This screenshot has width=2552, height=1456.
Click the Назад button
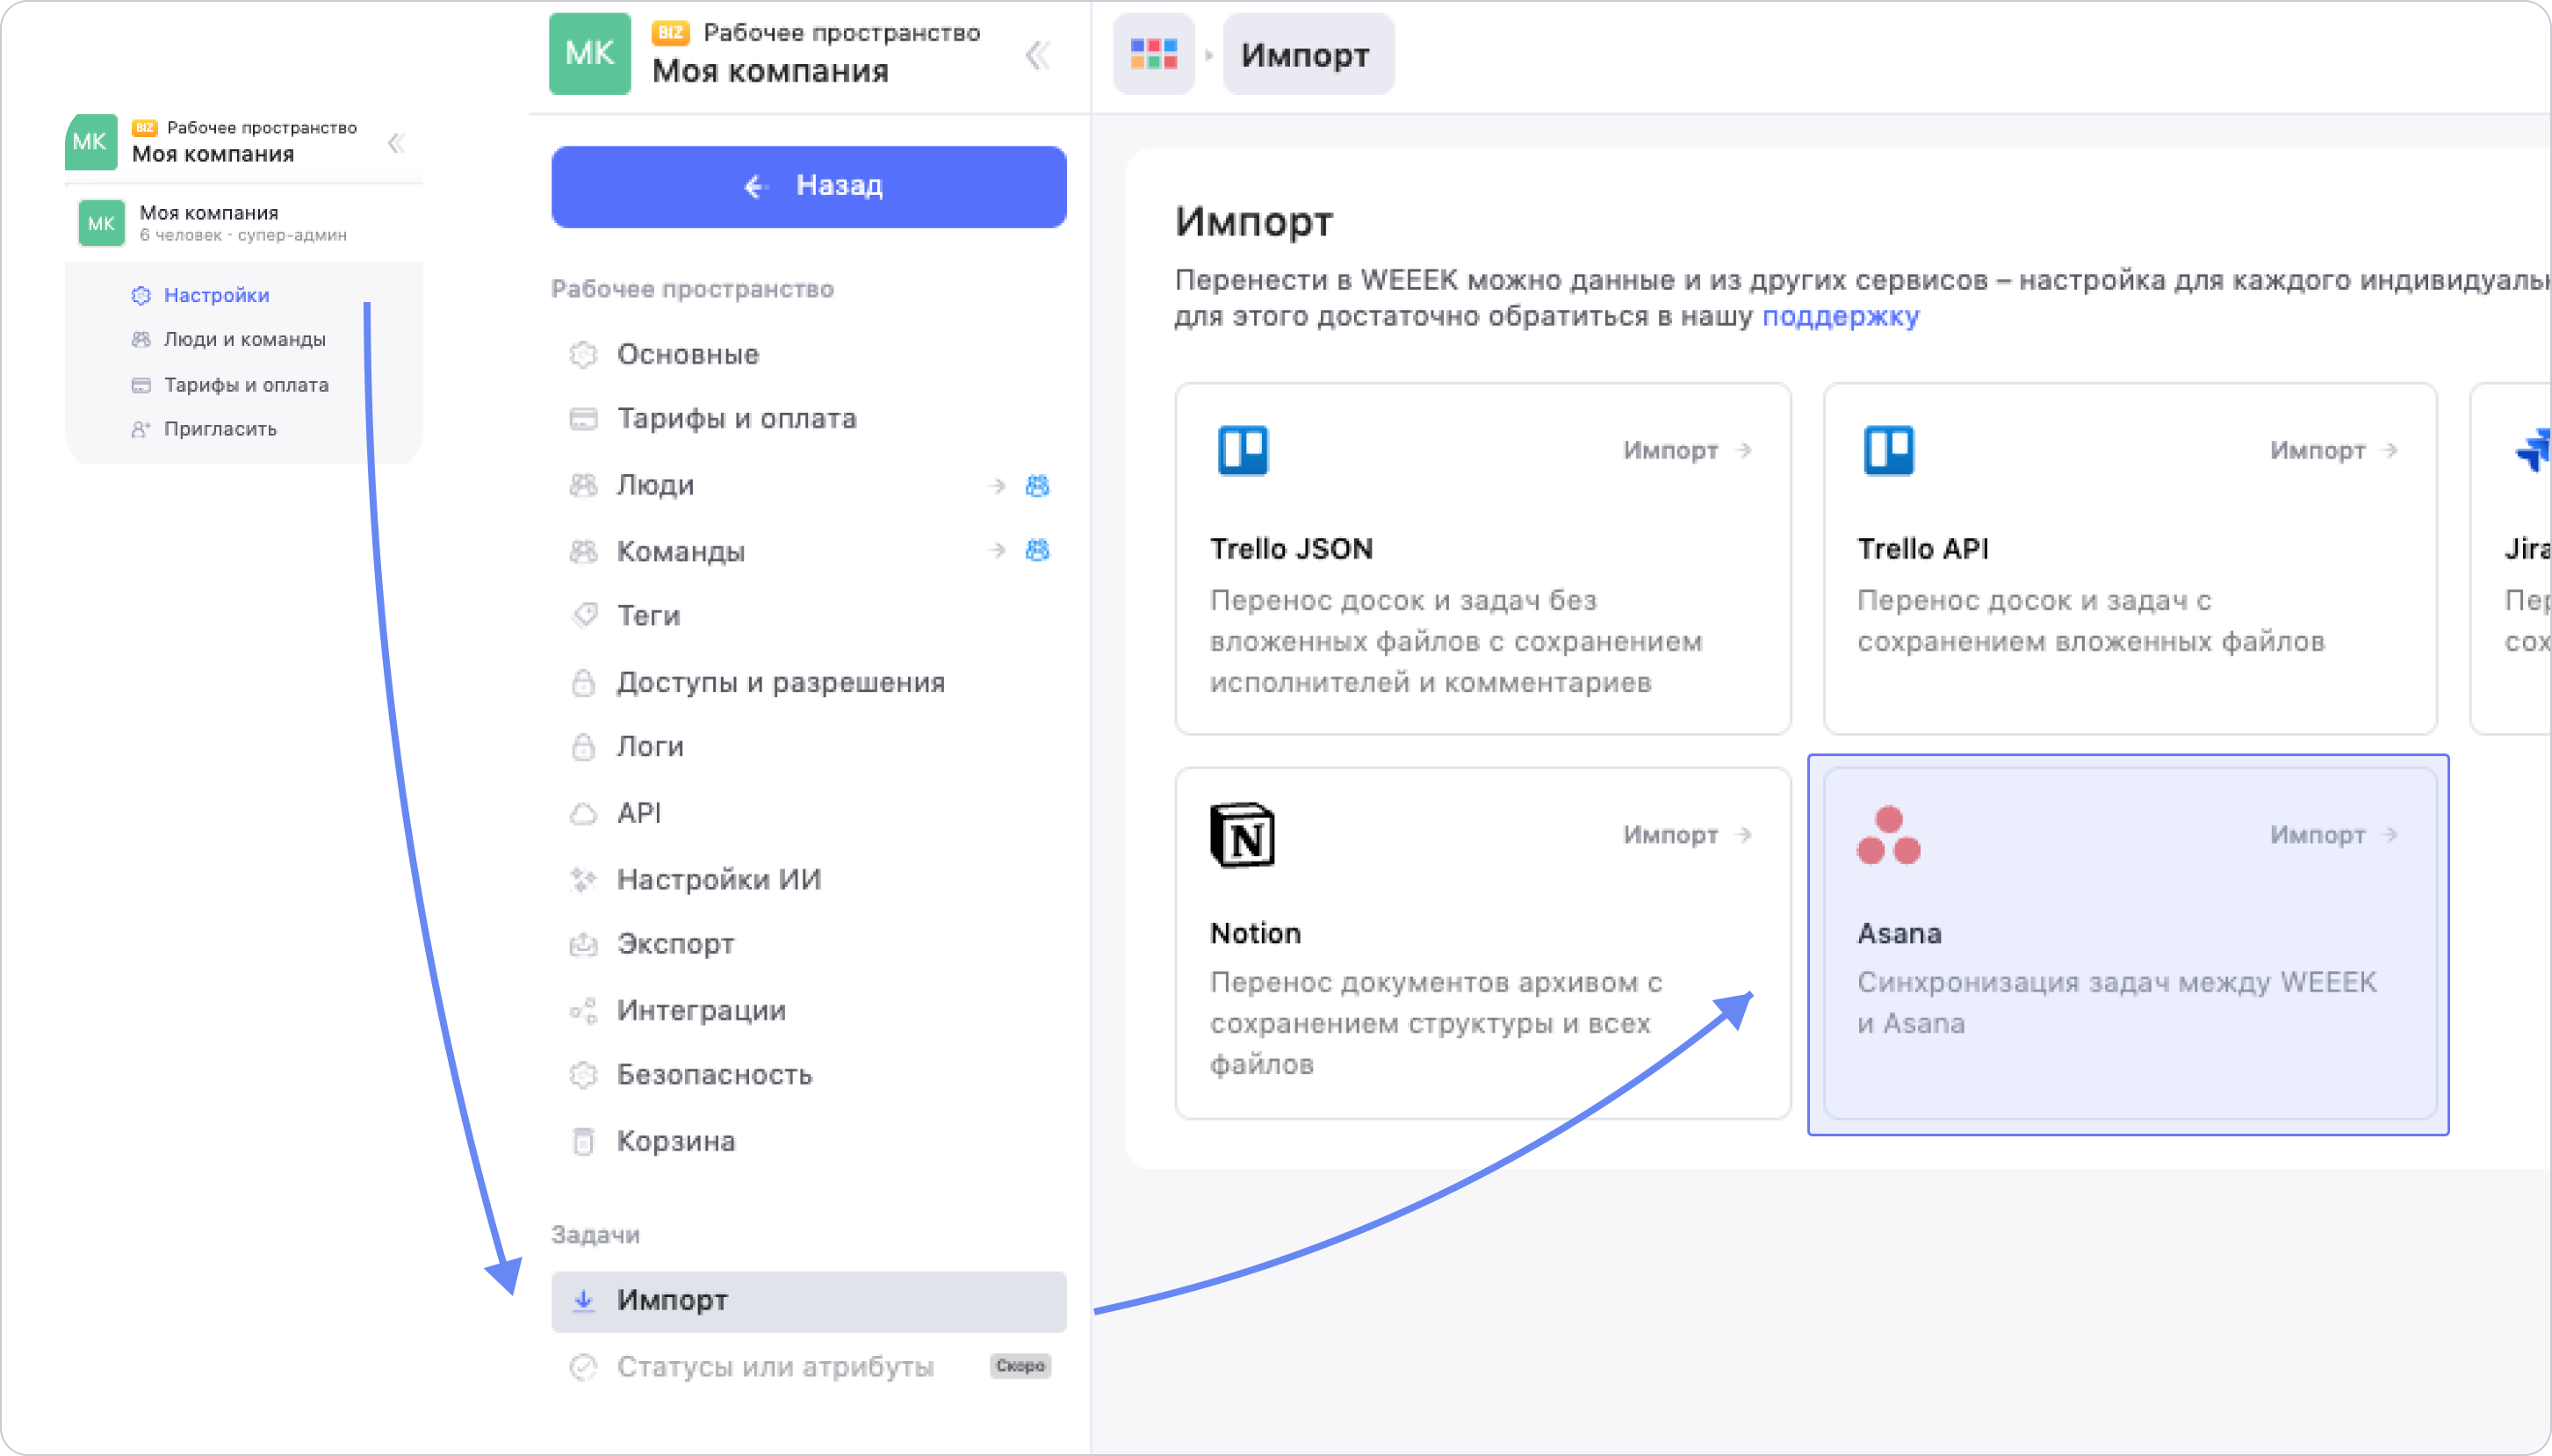coord(810,185)
